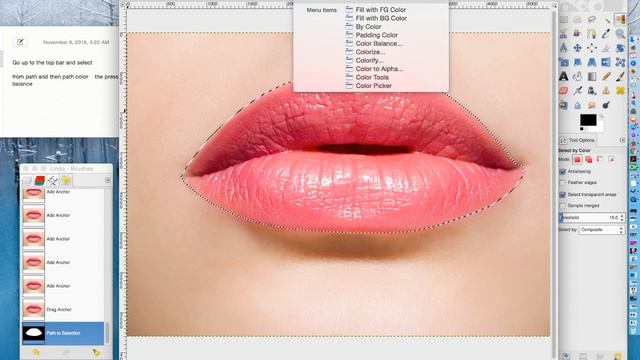640x360 pixels.
Task: Switch to Paths tab in Undo dialog
Action: click(x=53, y=180)
